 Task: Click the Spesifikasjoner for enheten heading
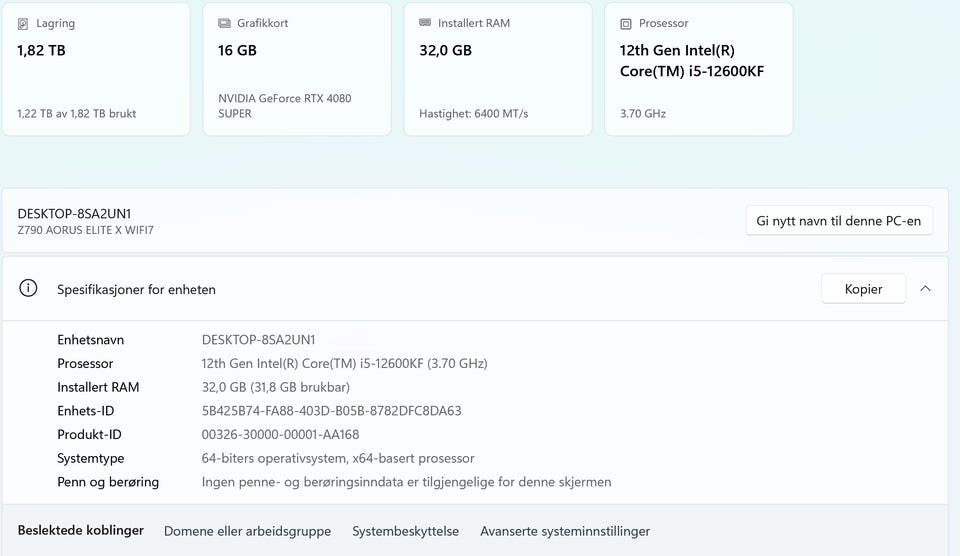[137, 289]
